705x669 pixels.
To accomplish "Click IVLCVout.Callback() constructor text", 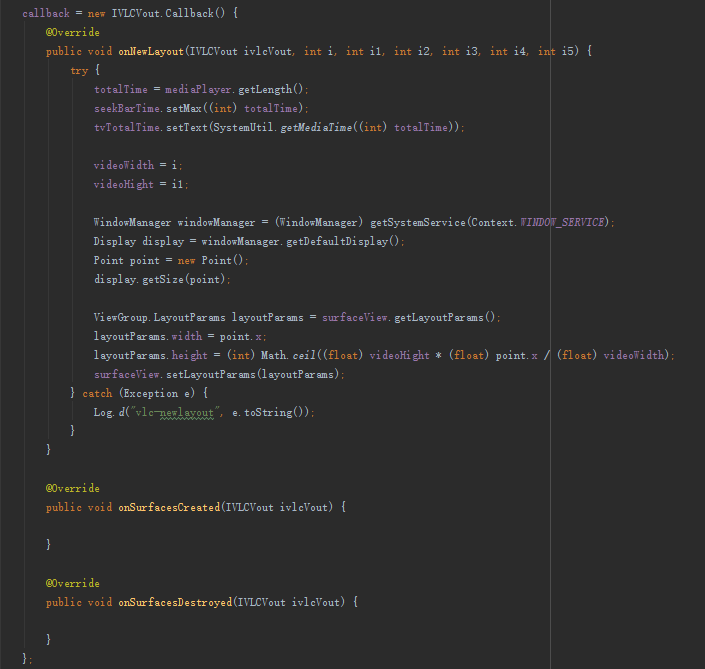I will tap(168, 13).
